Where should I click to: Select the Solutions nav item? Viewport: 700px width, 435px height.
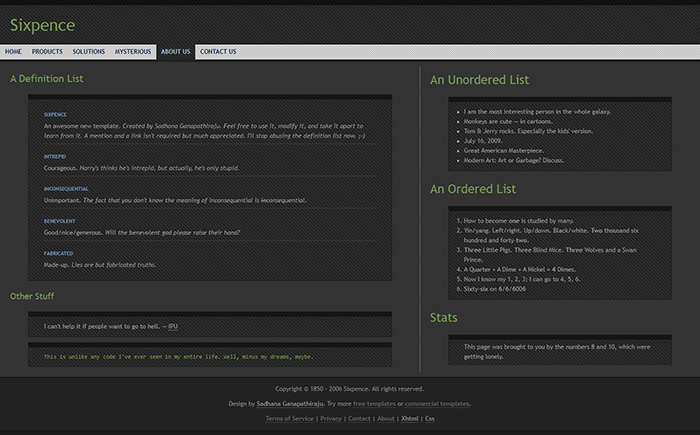pyautogui.click(x=89, y=52)
